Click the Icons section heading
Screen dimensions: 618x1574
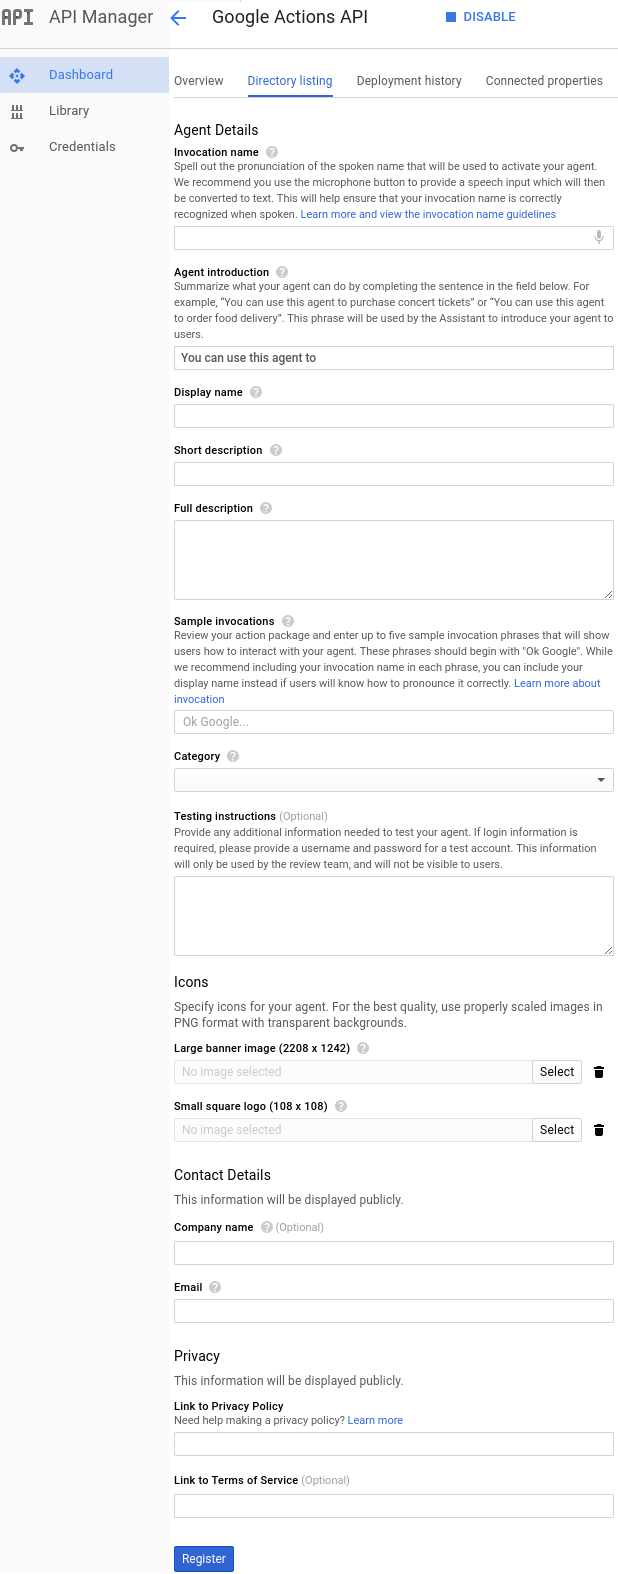click(191, 982)
